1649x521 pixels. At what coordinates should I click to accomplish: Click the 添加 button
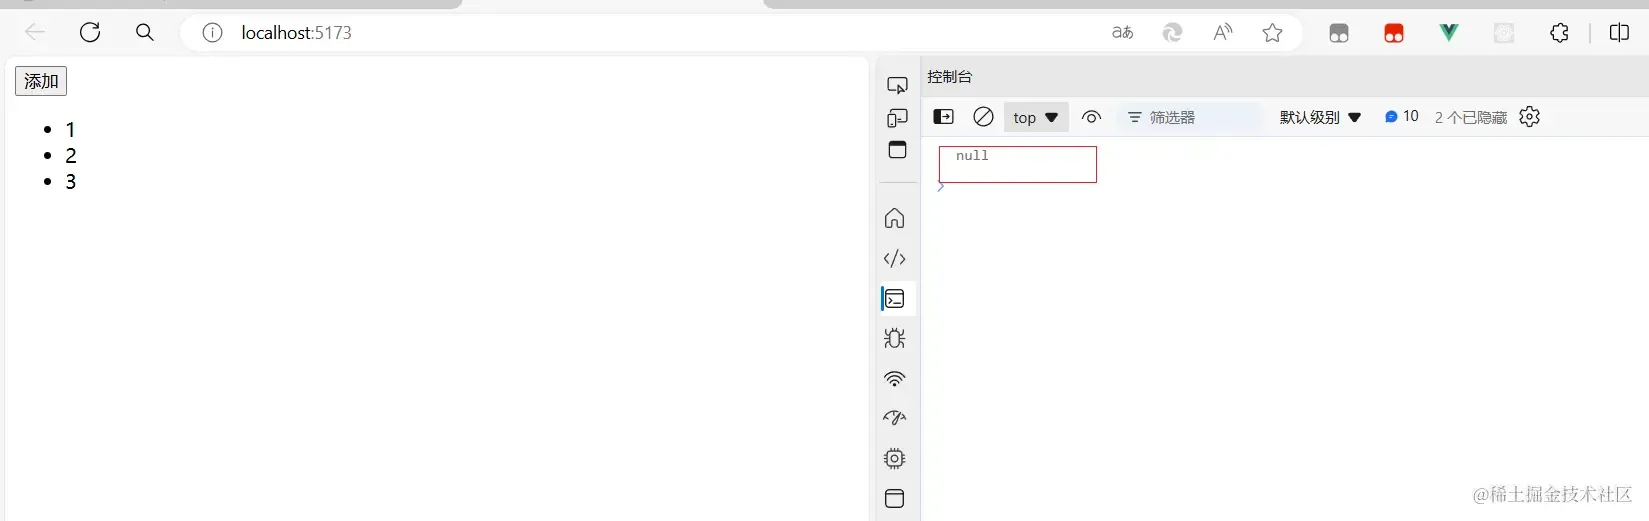click(41, 81)
